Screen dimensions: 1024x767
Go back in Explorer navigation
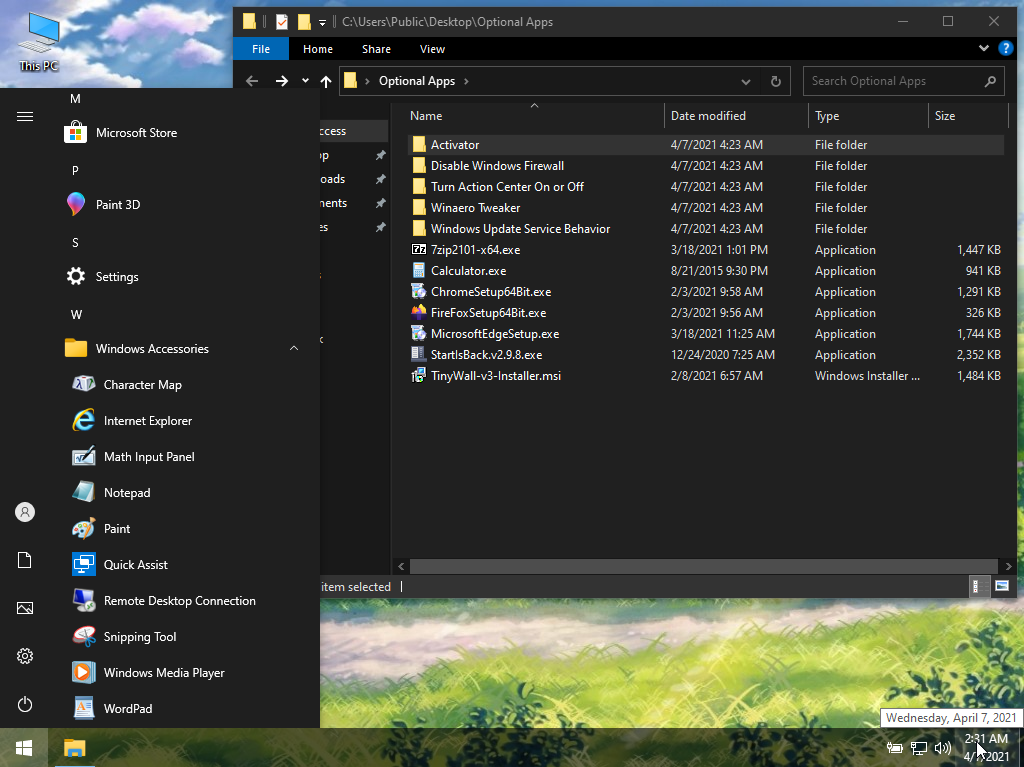click(252, 81)
